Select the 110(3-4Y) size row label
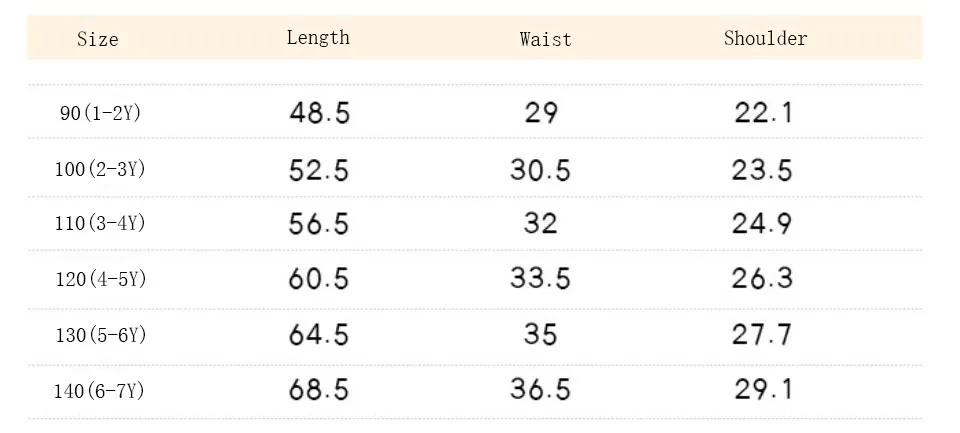Image resolution: width=960 pixels, height=433 pixels. point(100,224)
